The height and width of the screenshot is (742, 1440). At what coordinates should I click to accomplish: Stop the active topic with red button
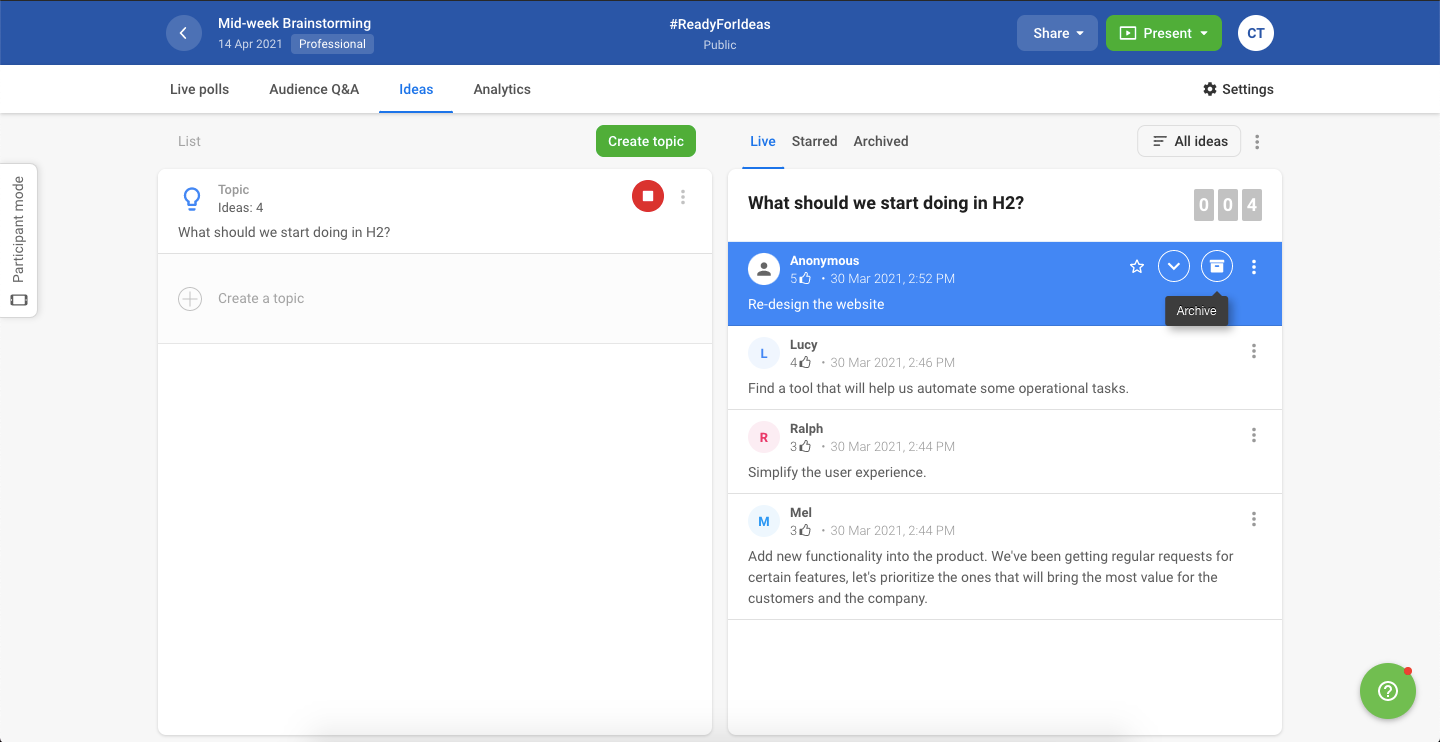click(x=648, y=196)
